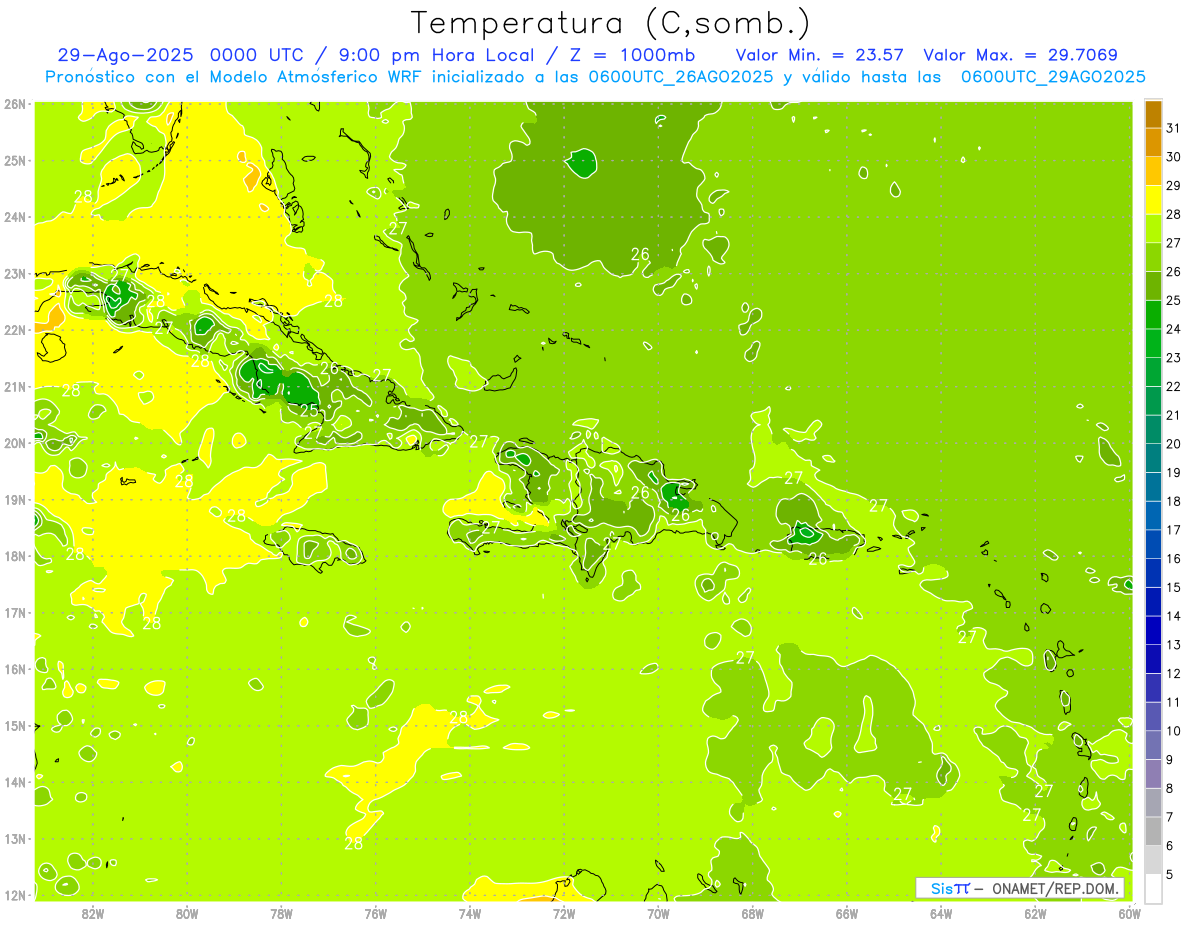
Task: Click the "21N" latitude label
Action: tap(15, 387)
